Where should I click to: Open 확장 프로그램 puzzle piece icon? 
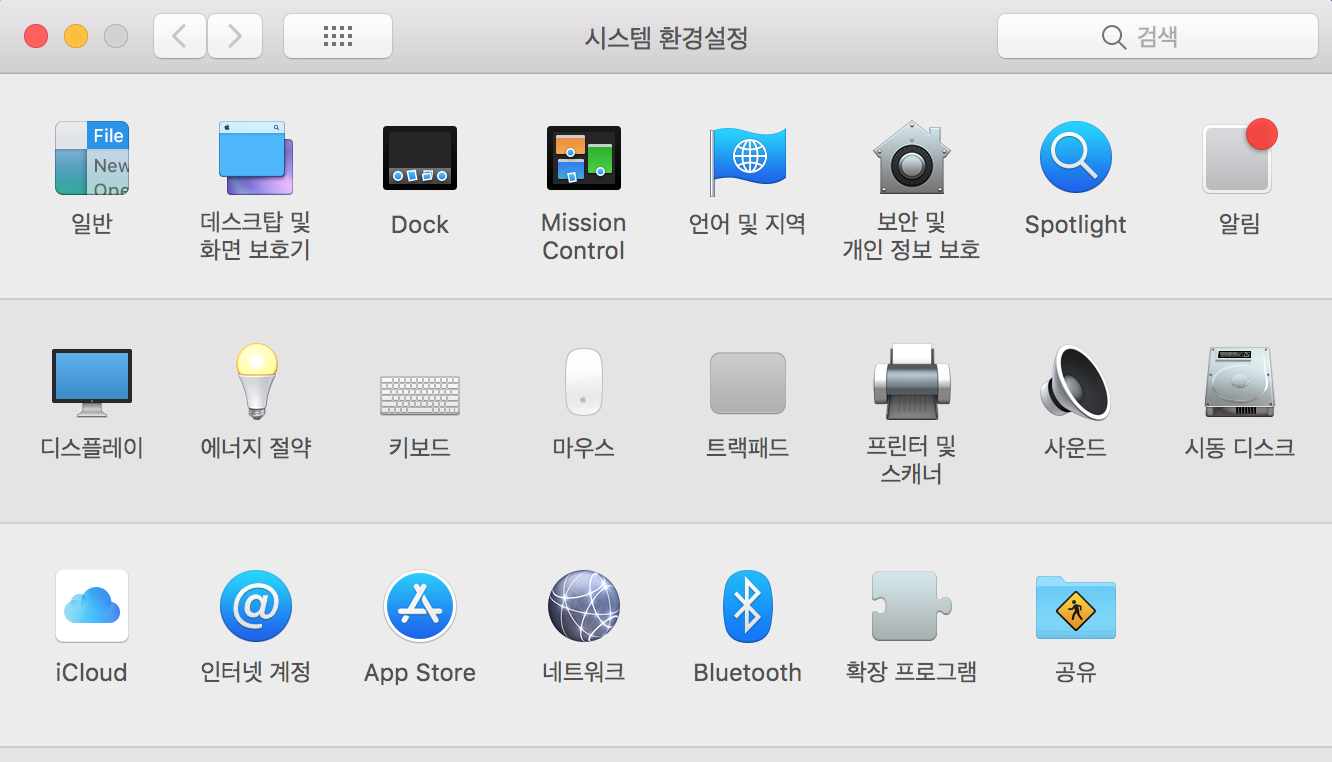click(911, 606)
